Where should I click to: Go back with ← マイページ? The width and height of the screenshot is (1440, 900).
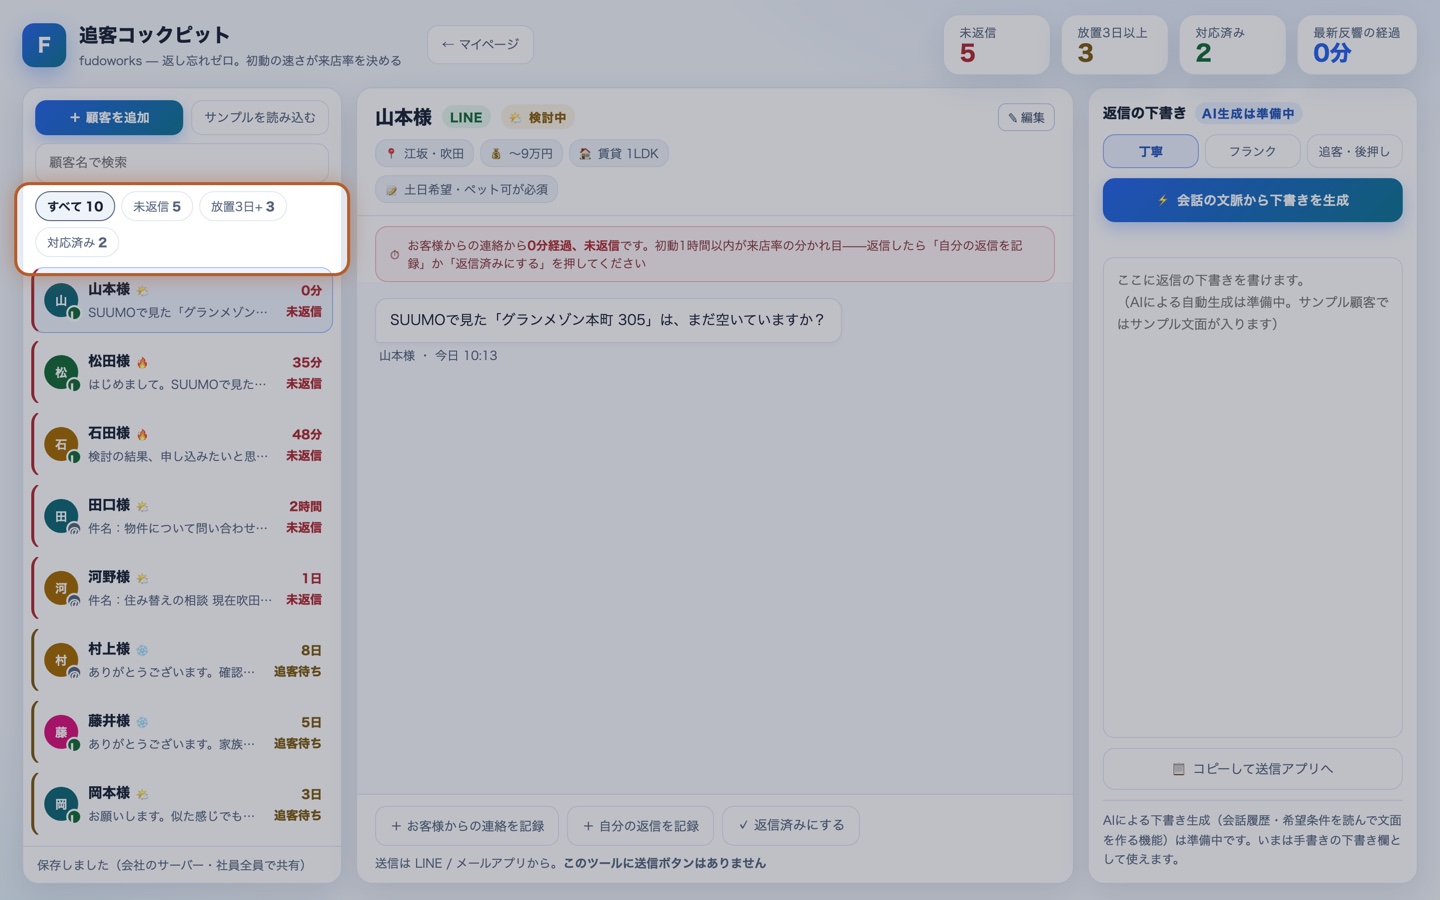[480, 44]
